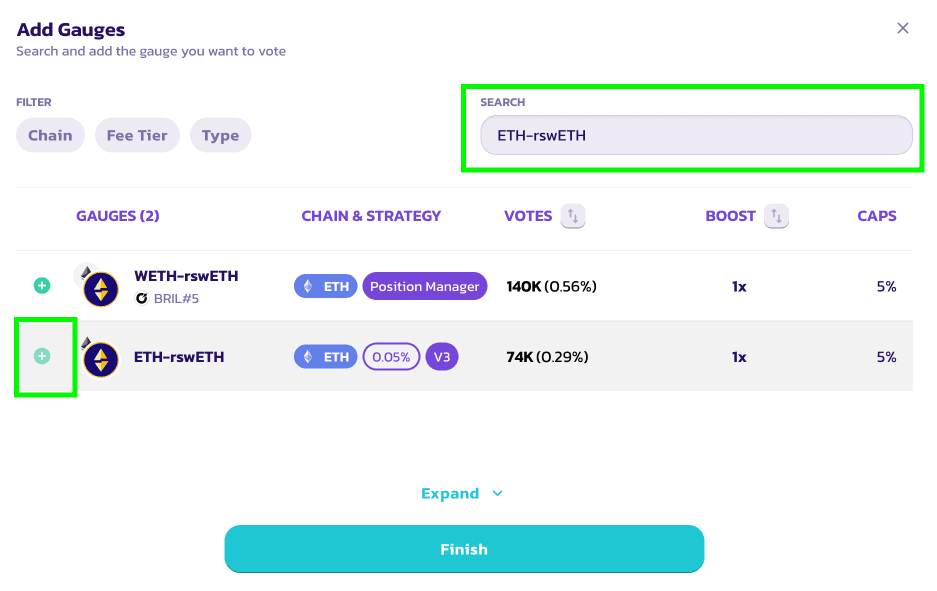Add the ETH-rswETH gauge with plus icon
Image resolution: width=937 pixels, height=591 pixels.
(x=42, y=356)
